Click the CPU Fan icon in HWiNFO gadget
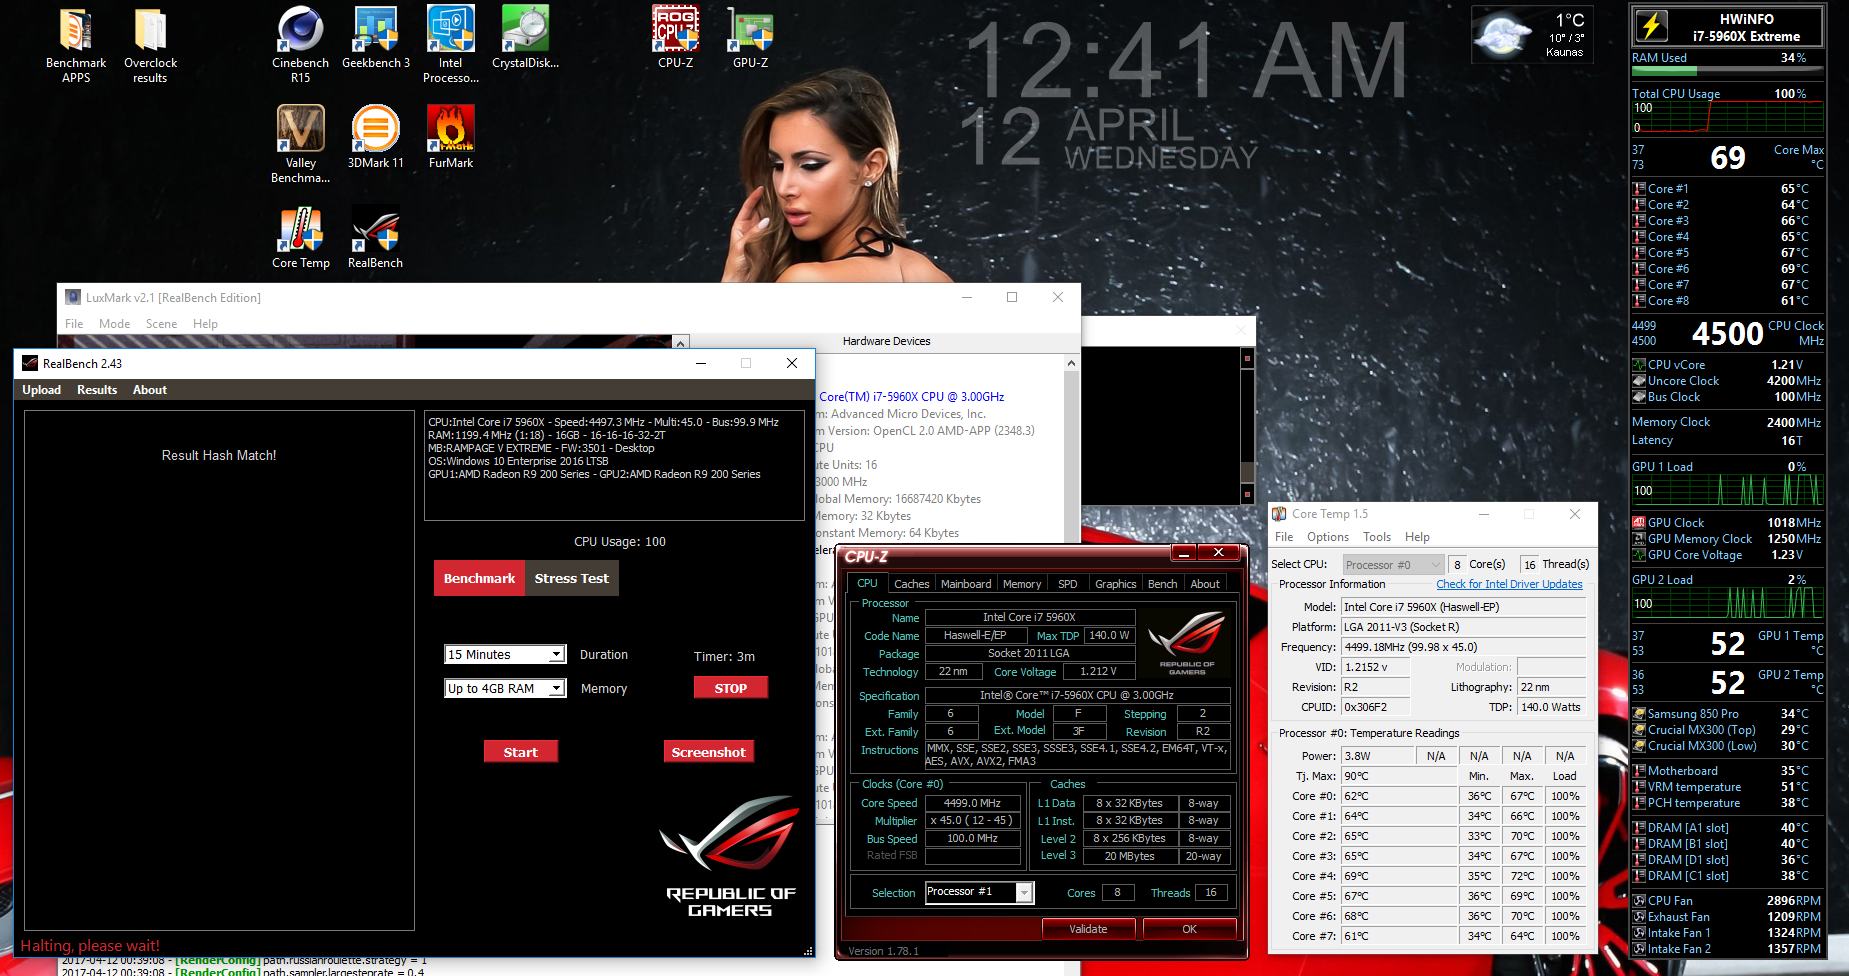 1639,901
